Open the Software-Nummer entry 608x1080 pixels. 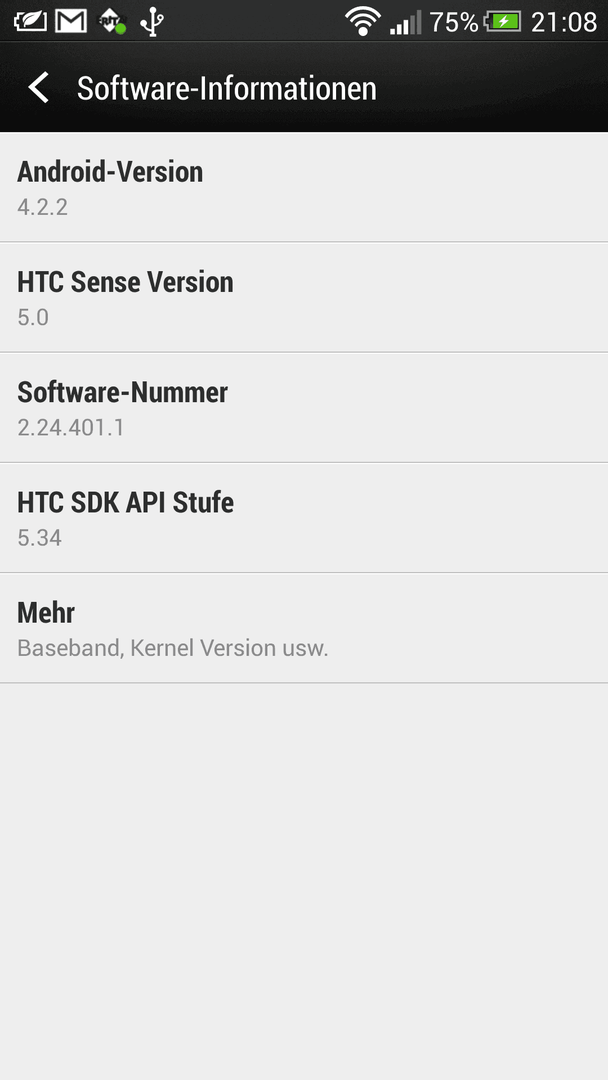pos(304,407)
